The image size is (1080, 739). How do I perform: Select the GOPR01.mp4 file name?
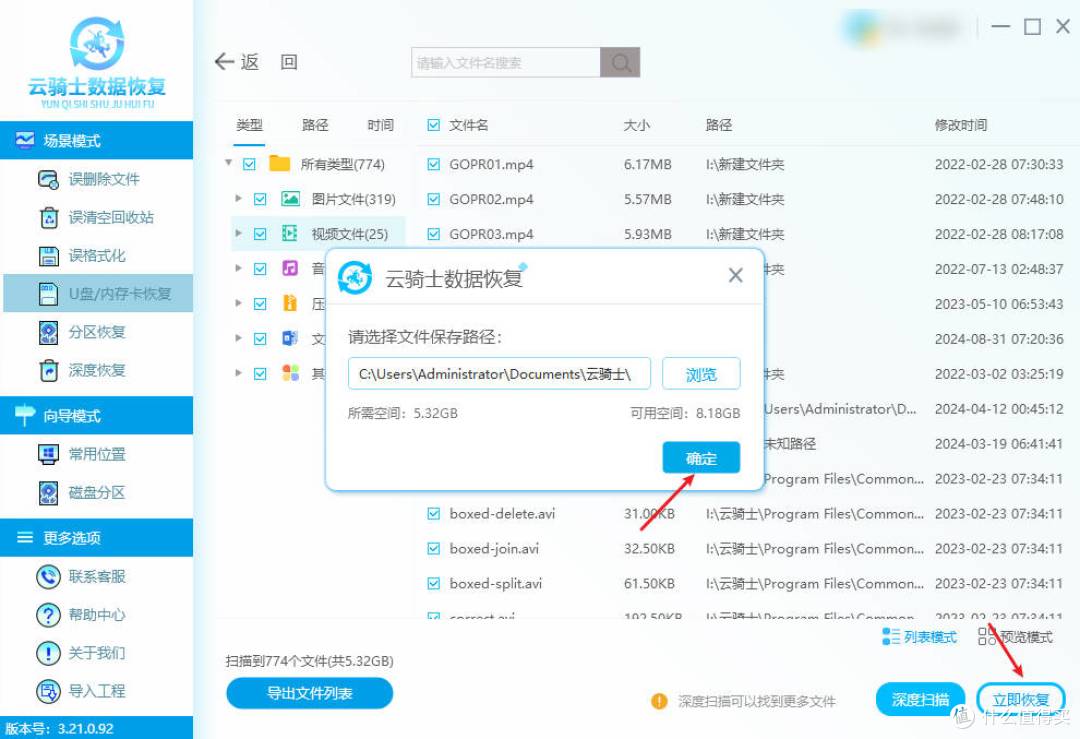point(491,165)
